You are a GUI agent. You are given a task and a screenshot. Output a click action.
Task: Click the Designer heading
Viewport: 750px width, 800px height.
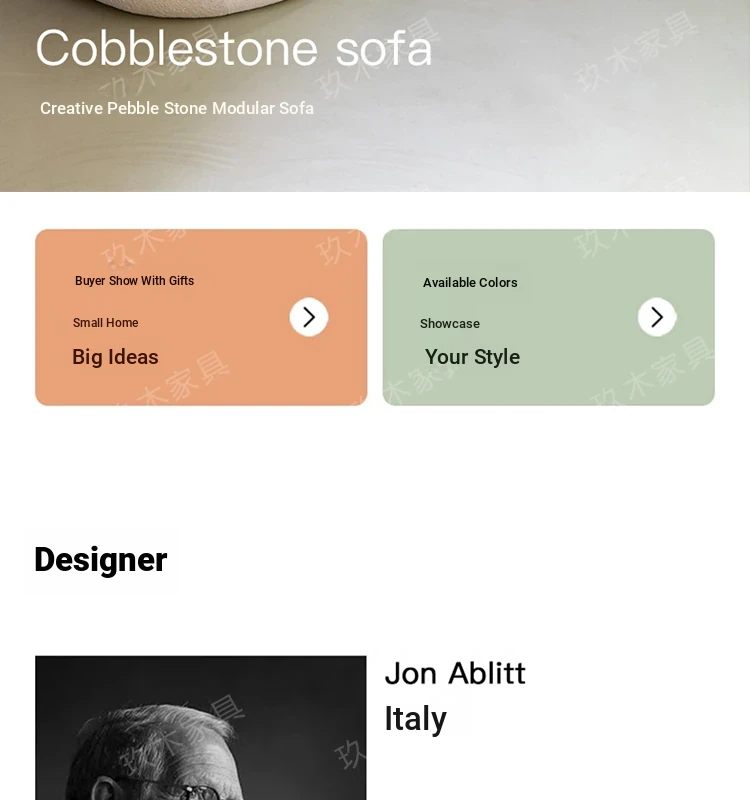tap(101, 560)
